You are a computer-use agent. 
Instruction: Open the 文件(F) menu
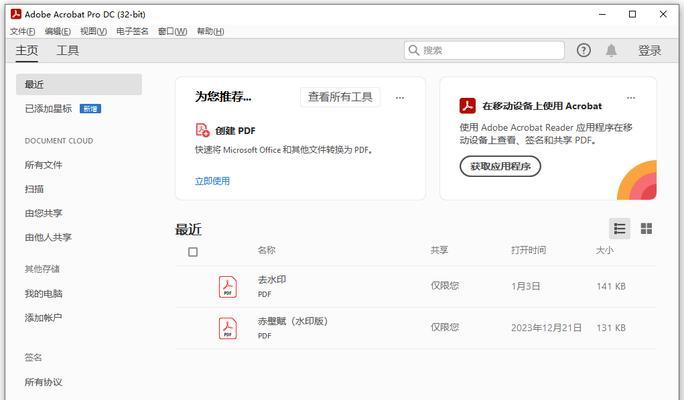click(22, 31)
